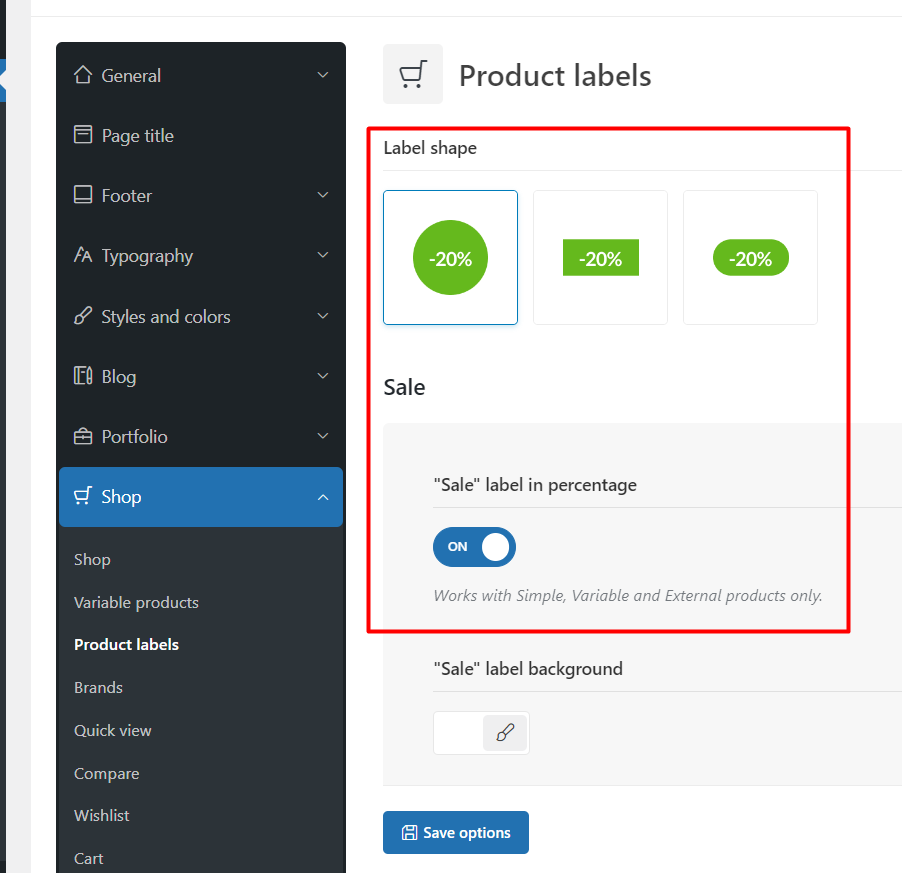Expand the Typography section chevron

pyautogui.click(x=323, y=255)
